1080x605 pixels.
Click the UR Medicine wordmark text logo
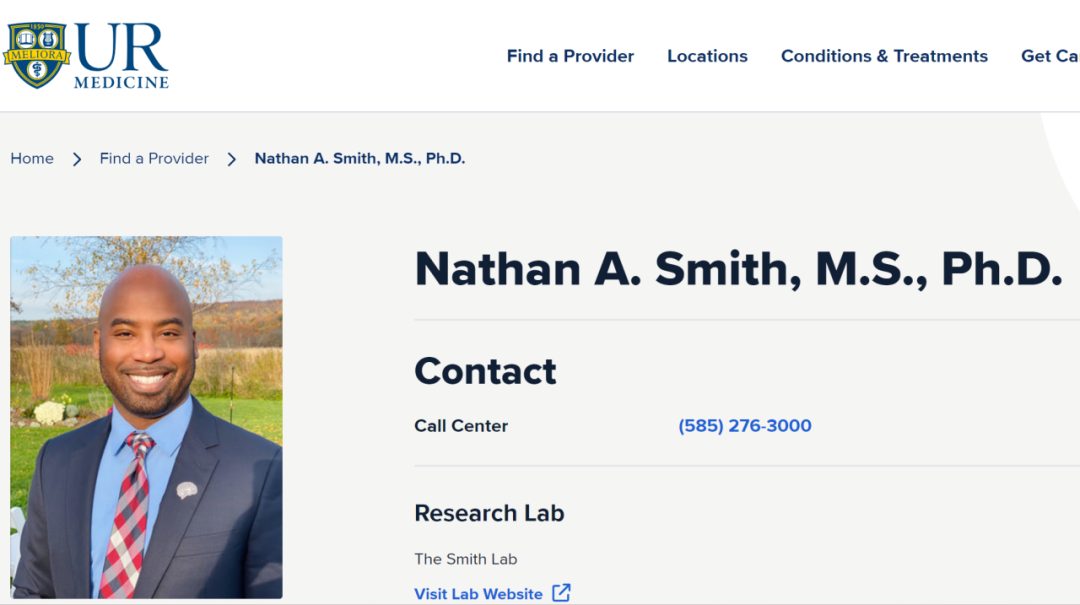coord(121,56)
